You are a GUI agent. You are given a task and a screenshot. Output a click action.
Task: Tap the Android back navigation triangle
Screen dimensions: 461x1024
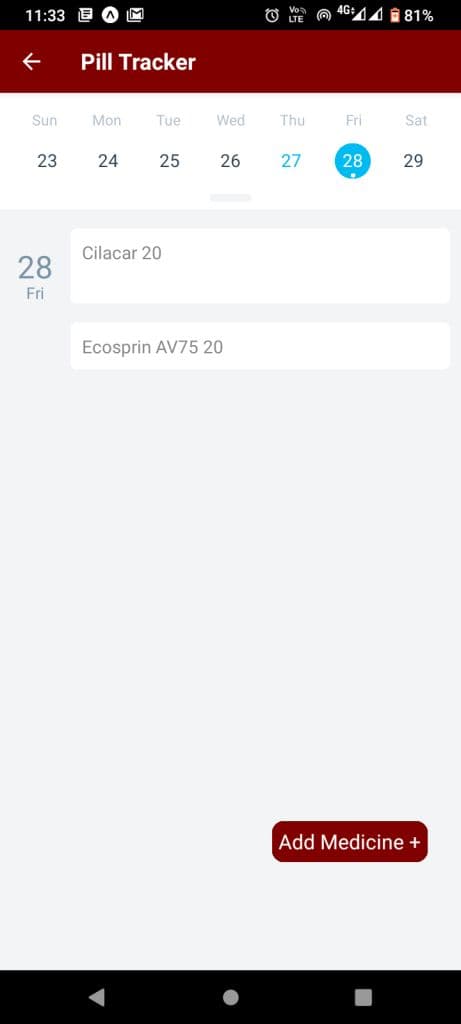(x=96, y=997)
